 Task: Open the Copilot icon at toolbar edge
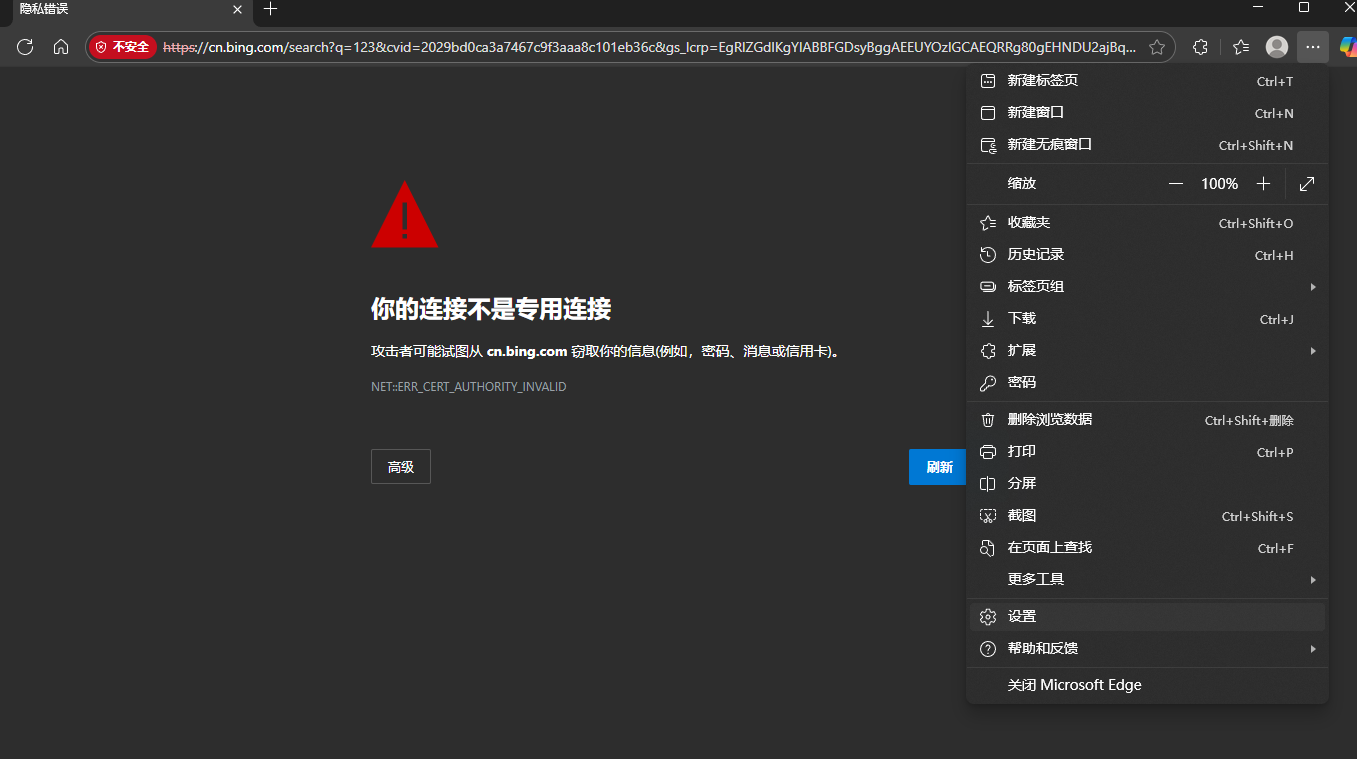click(1348, 47)
